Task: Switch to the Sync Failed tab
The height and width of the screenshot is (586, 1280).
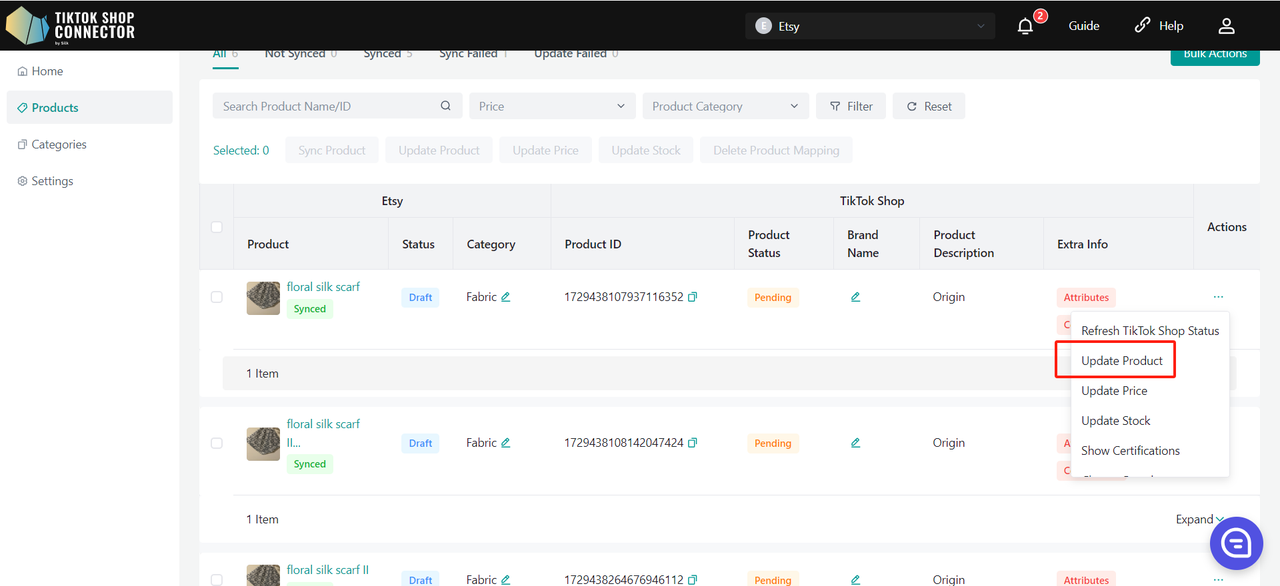Action: click(x=473, y=55)
